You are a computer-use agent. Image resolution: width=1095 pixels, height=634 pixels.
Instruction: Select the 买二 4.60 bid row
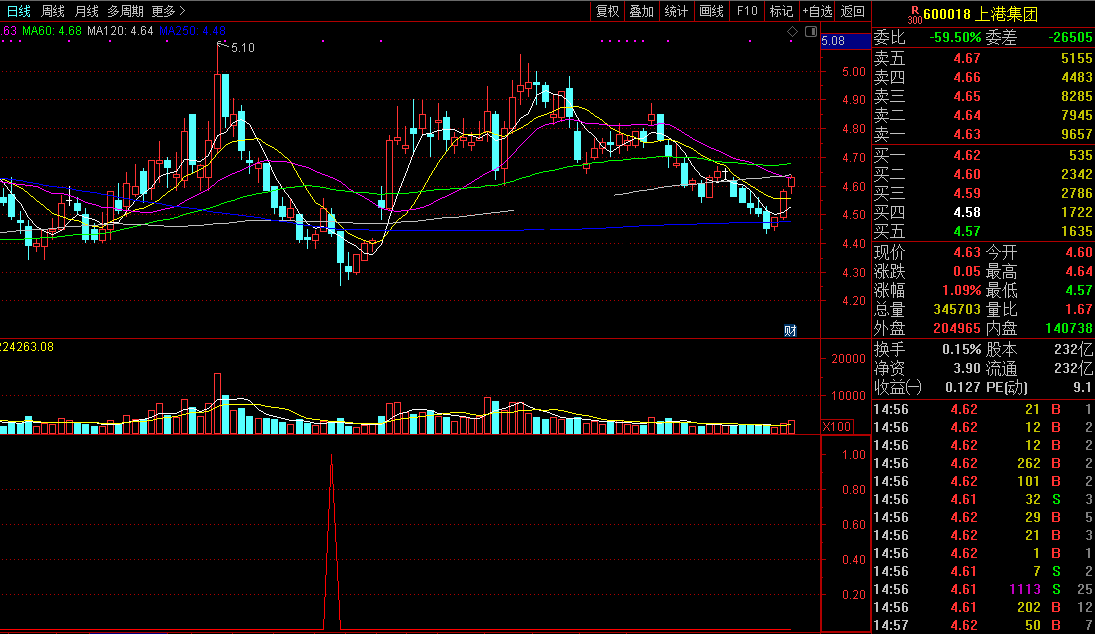tap(983, 174)
